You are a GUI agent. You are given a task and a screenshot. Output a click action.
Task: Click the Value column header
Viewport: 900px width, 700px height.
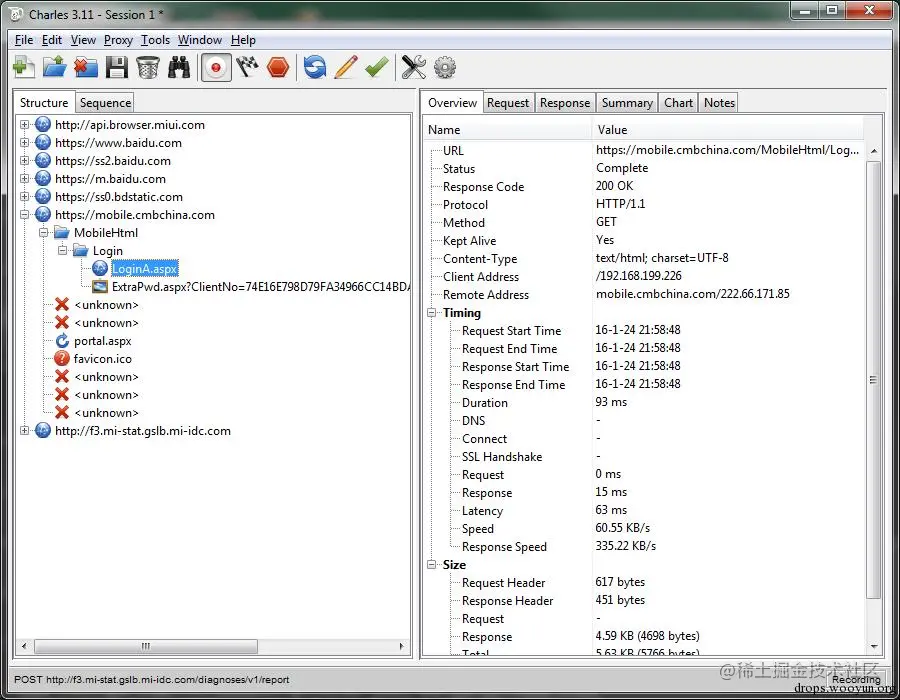(x=728, y=130)
